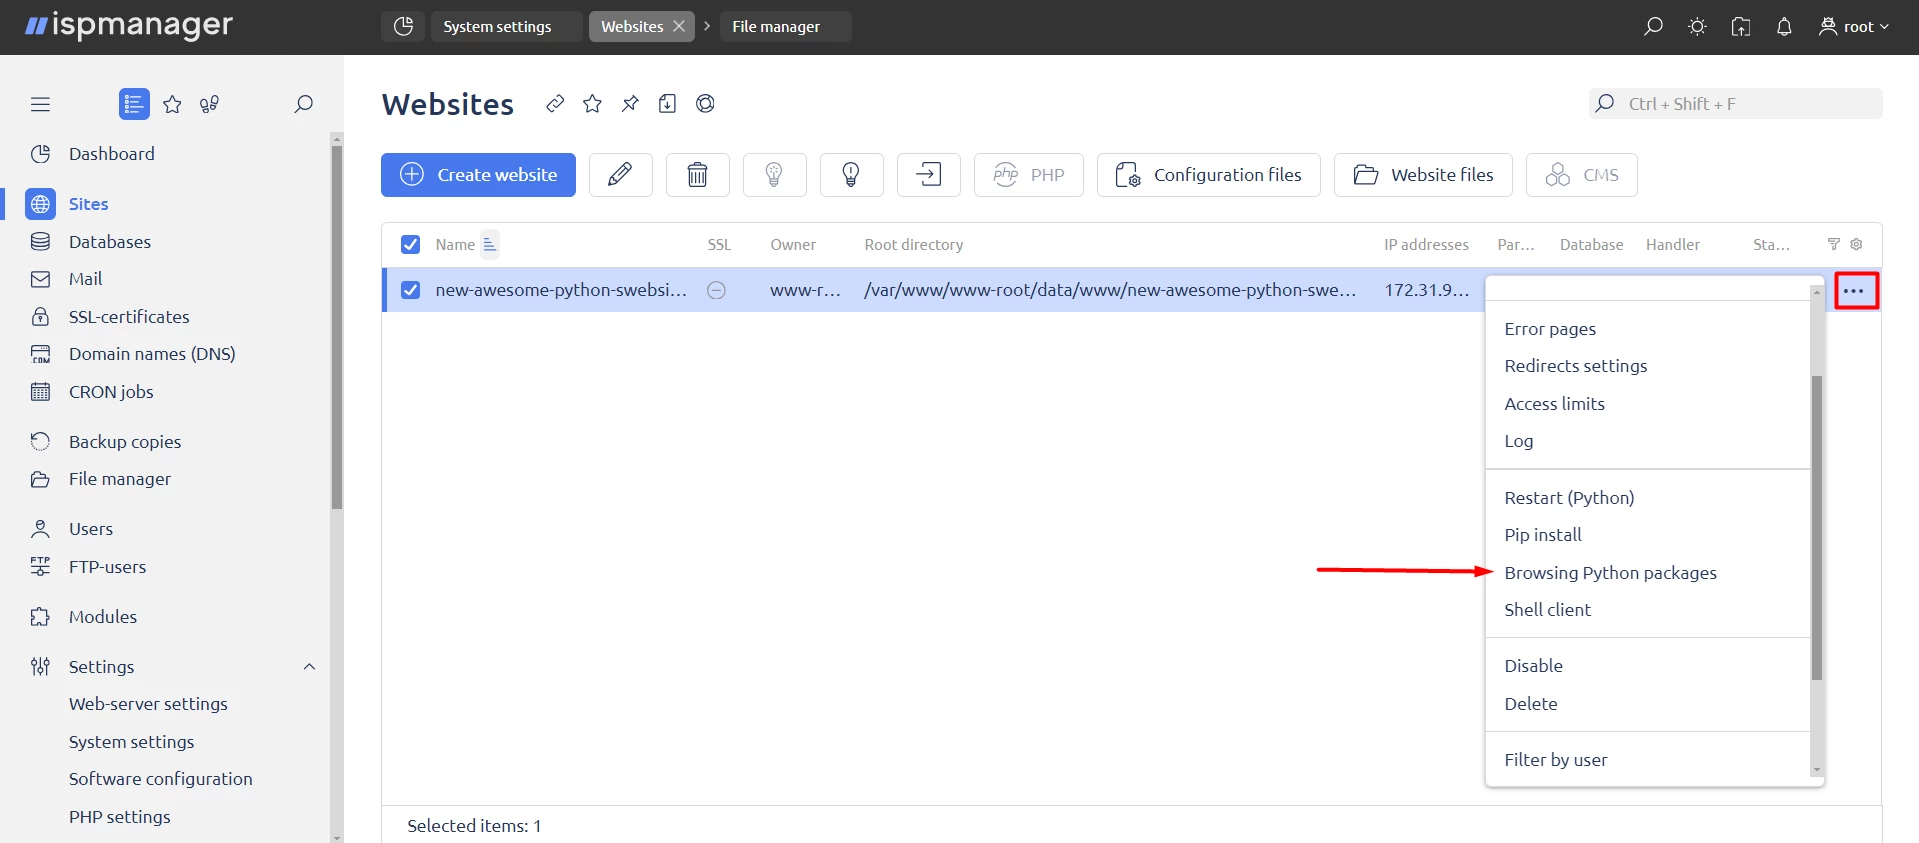Add Websites page to favorites star
The width and height of the screenshot is (1919, 843).
(x=592, y=103)
